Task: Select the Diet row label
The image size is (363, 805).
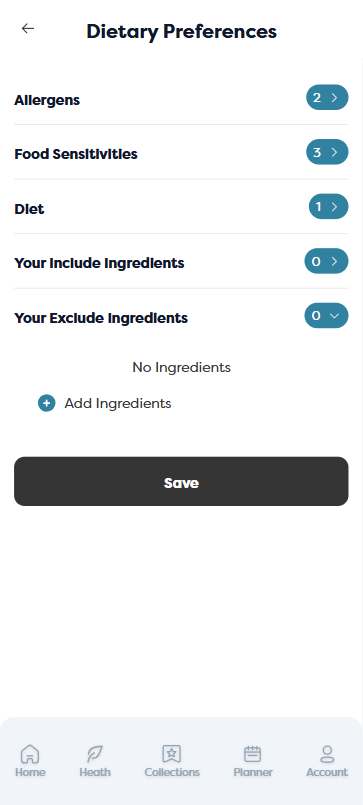Action: (x=29, y=209)
